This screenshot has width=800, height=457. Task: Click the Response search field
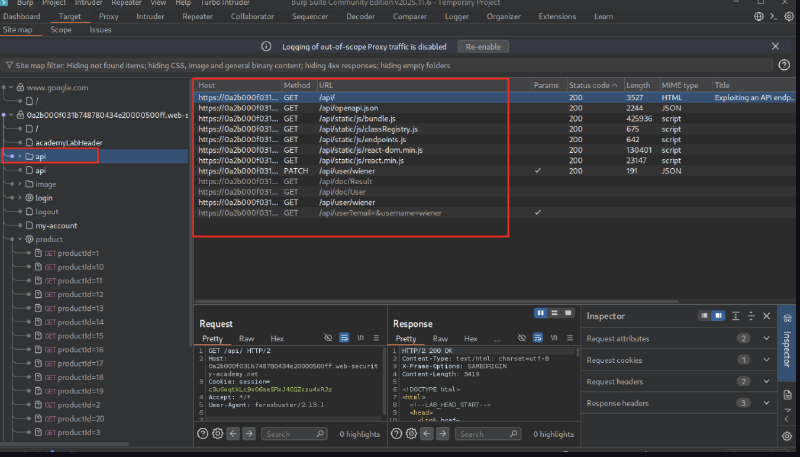coord(488,434)
